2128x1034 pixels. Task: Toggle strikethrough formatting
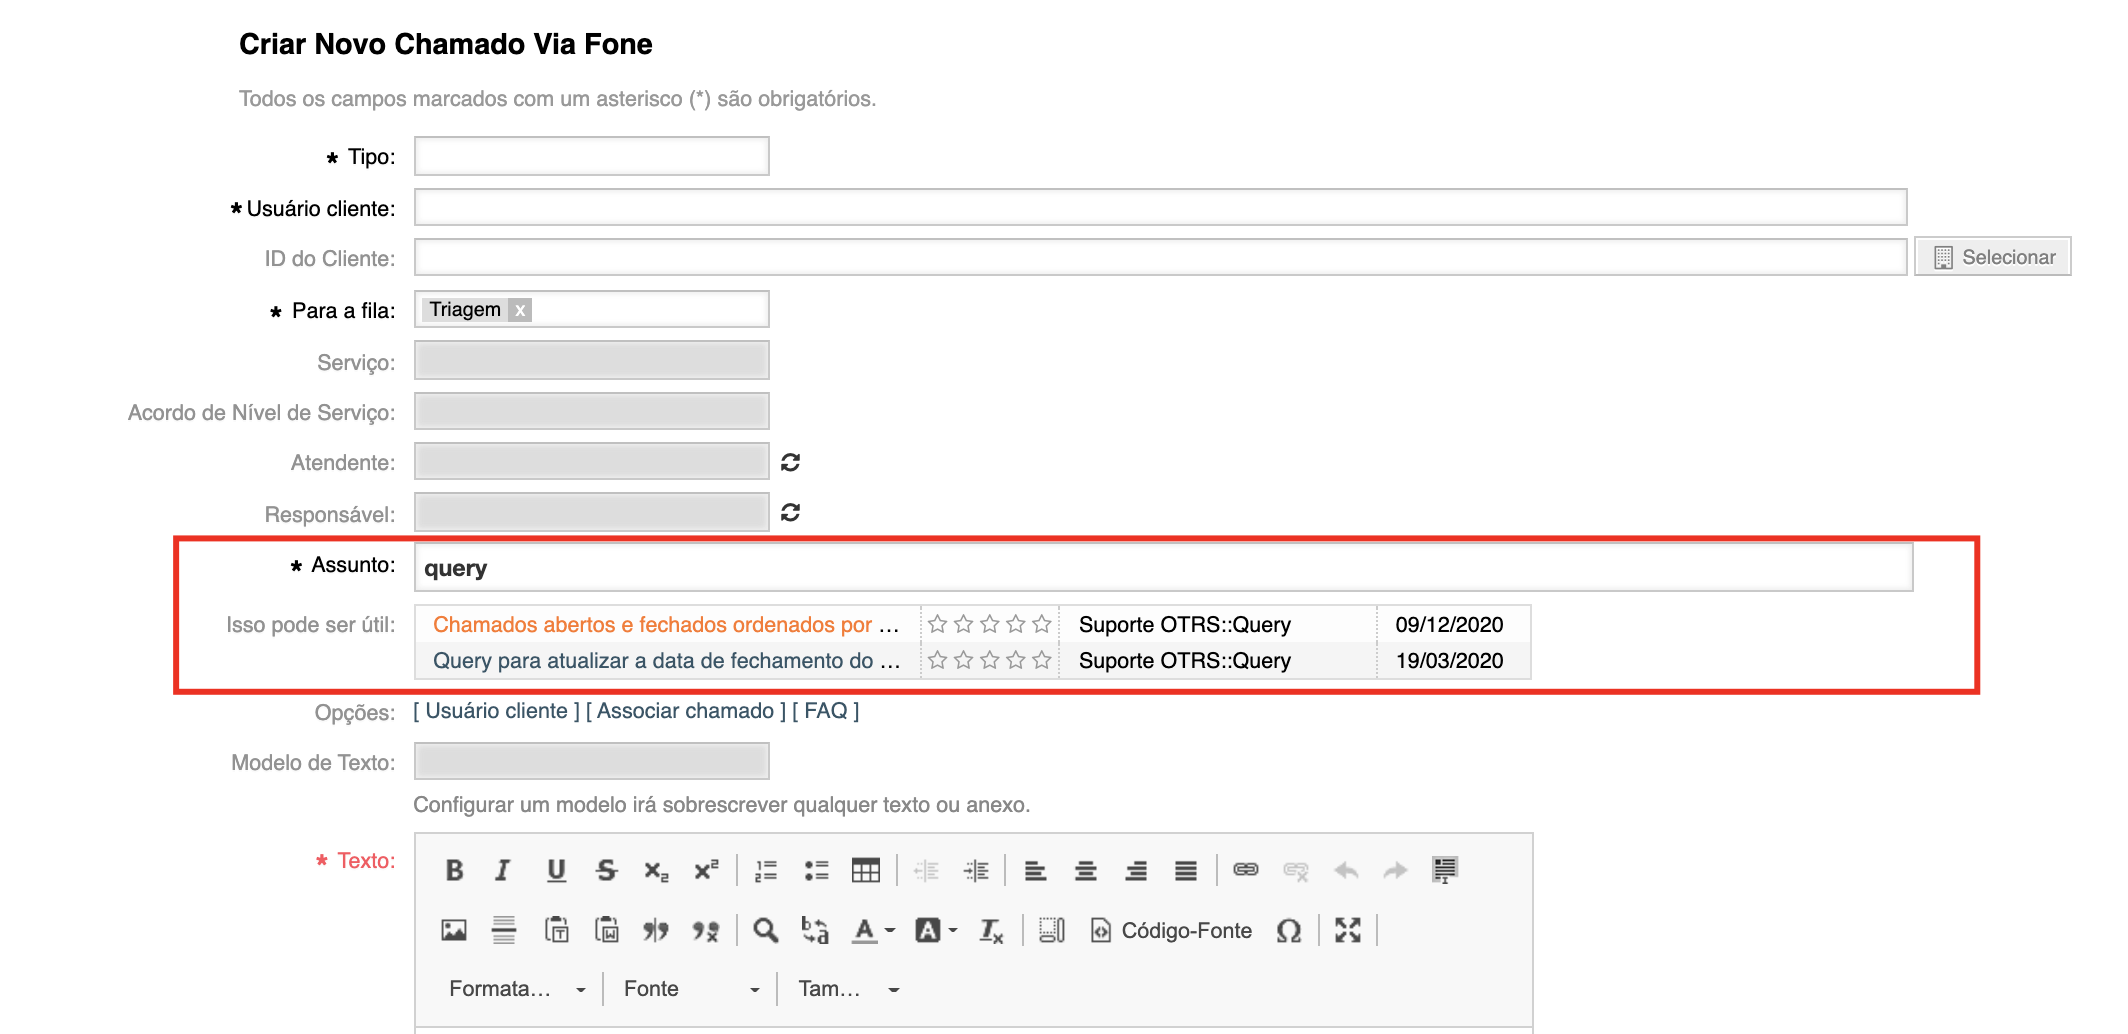[x=606, y=871]
